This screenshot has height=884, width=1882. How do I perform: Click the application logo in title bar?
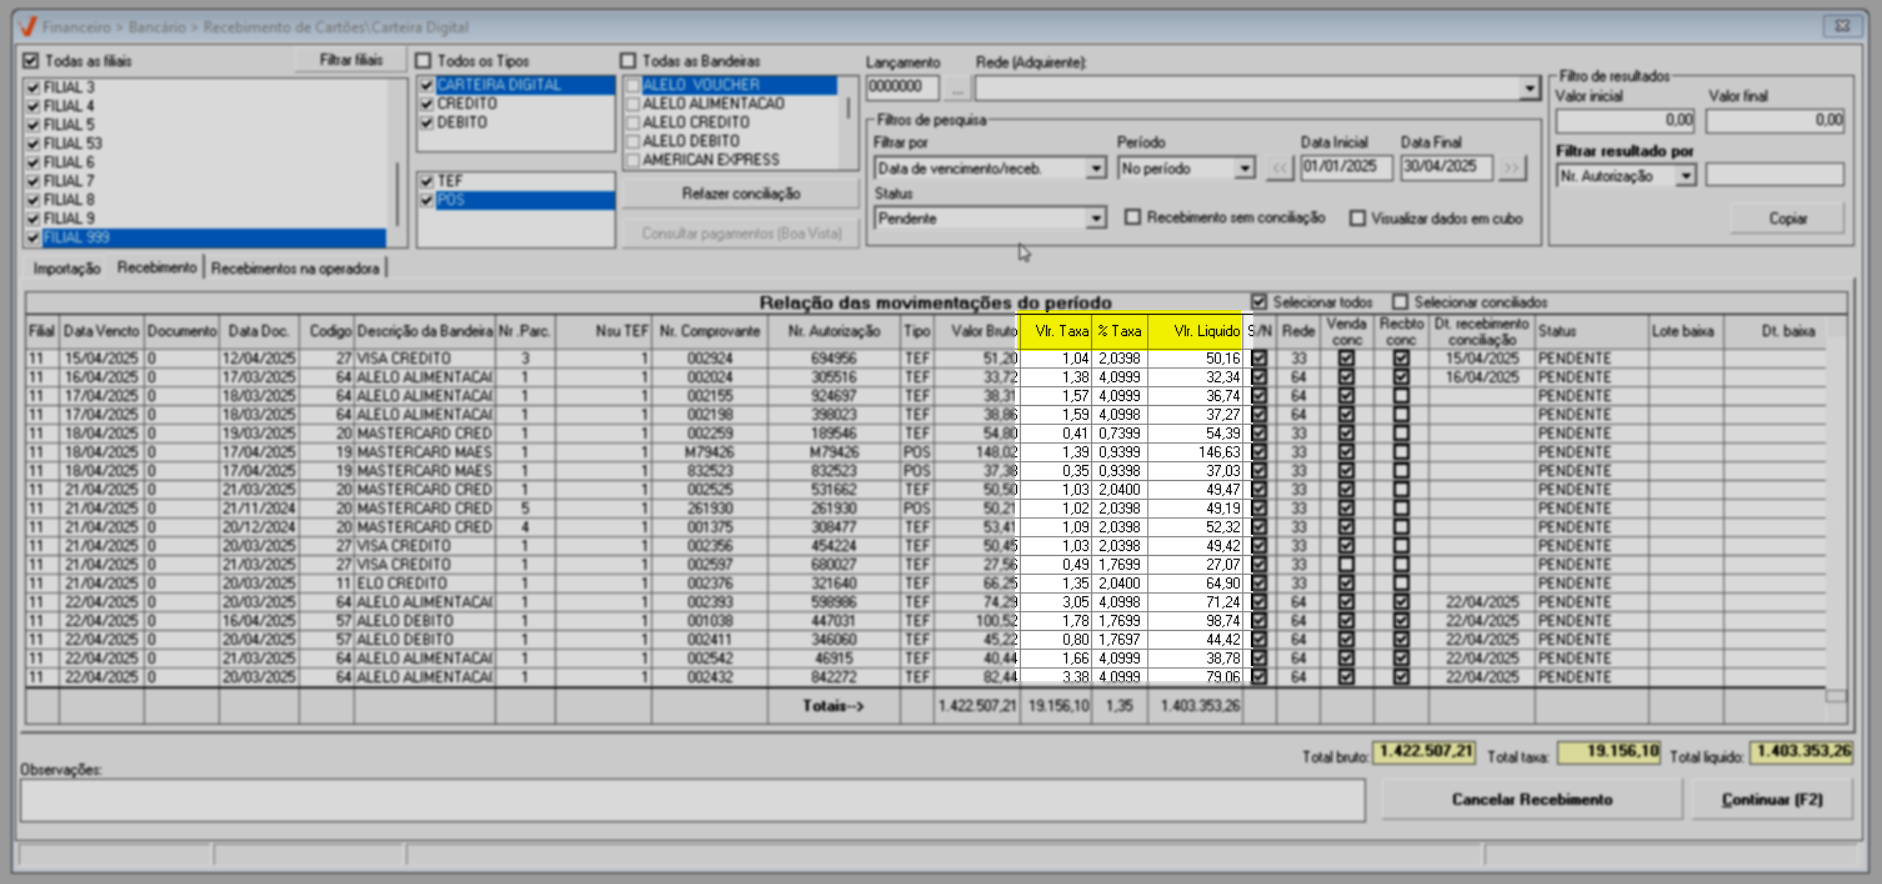[28, 27]
